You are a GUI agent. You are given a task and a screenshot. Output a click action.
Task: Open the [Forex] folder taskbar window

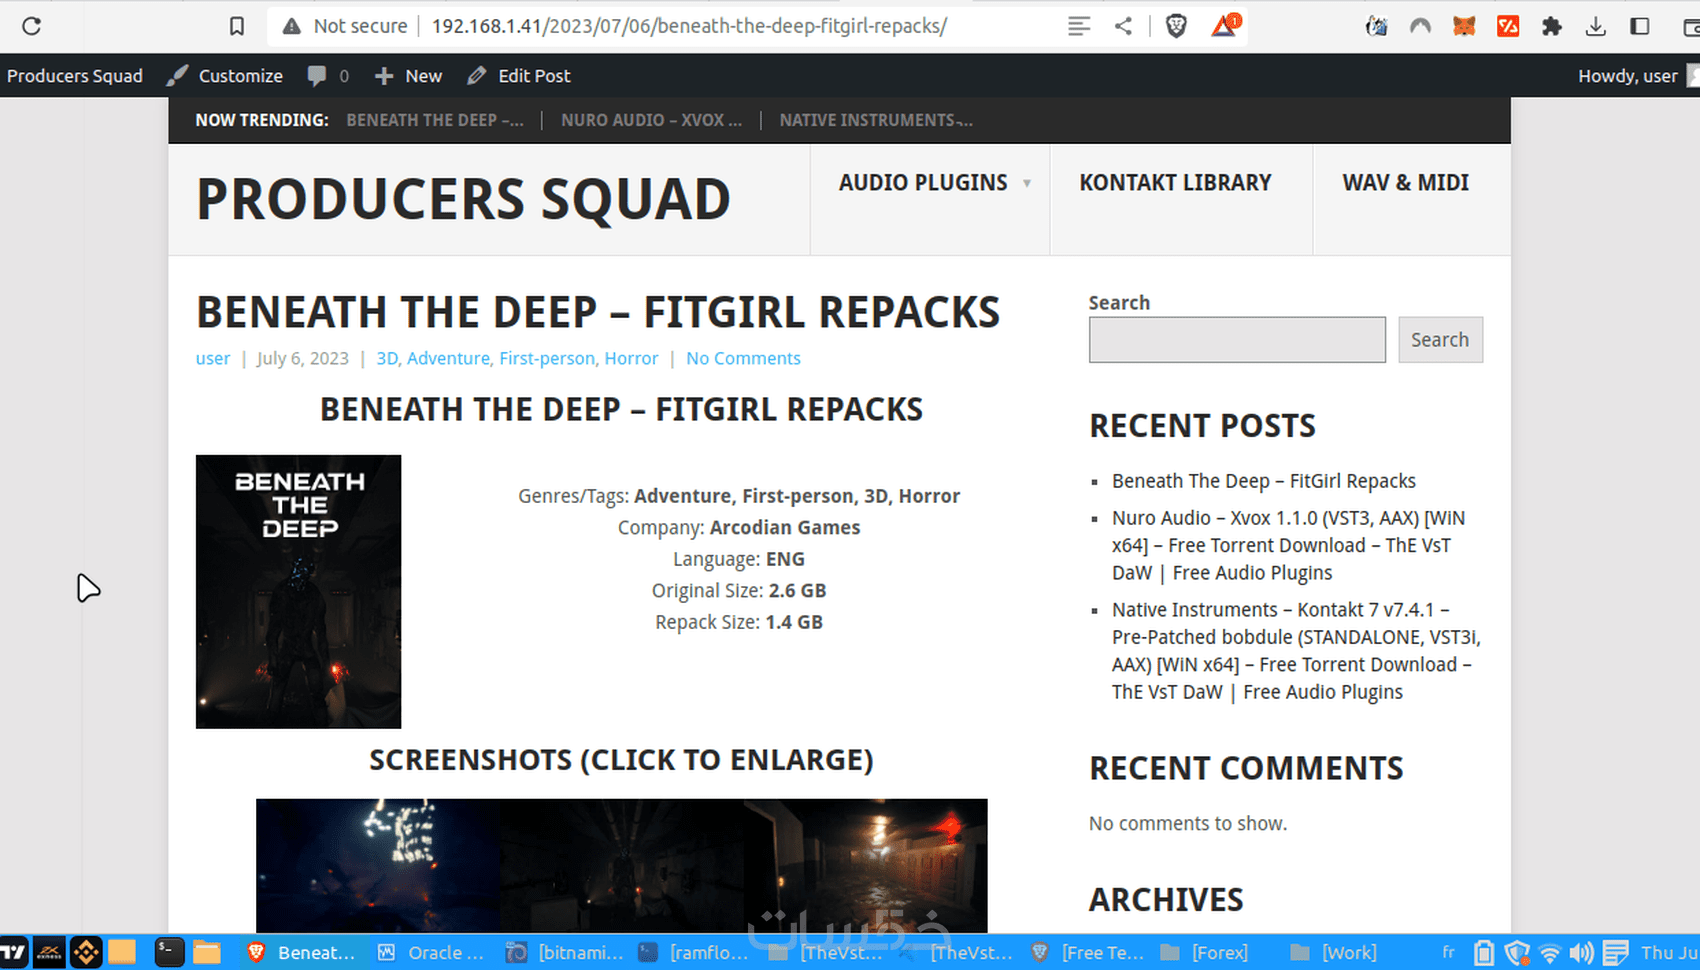(1205, 953)
